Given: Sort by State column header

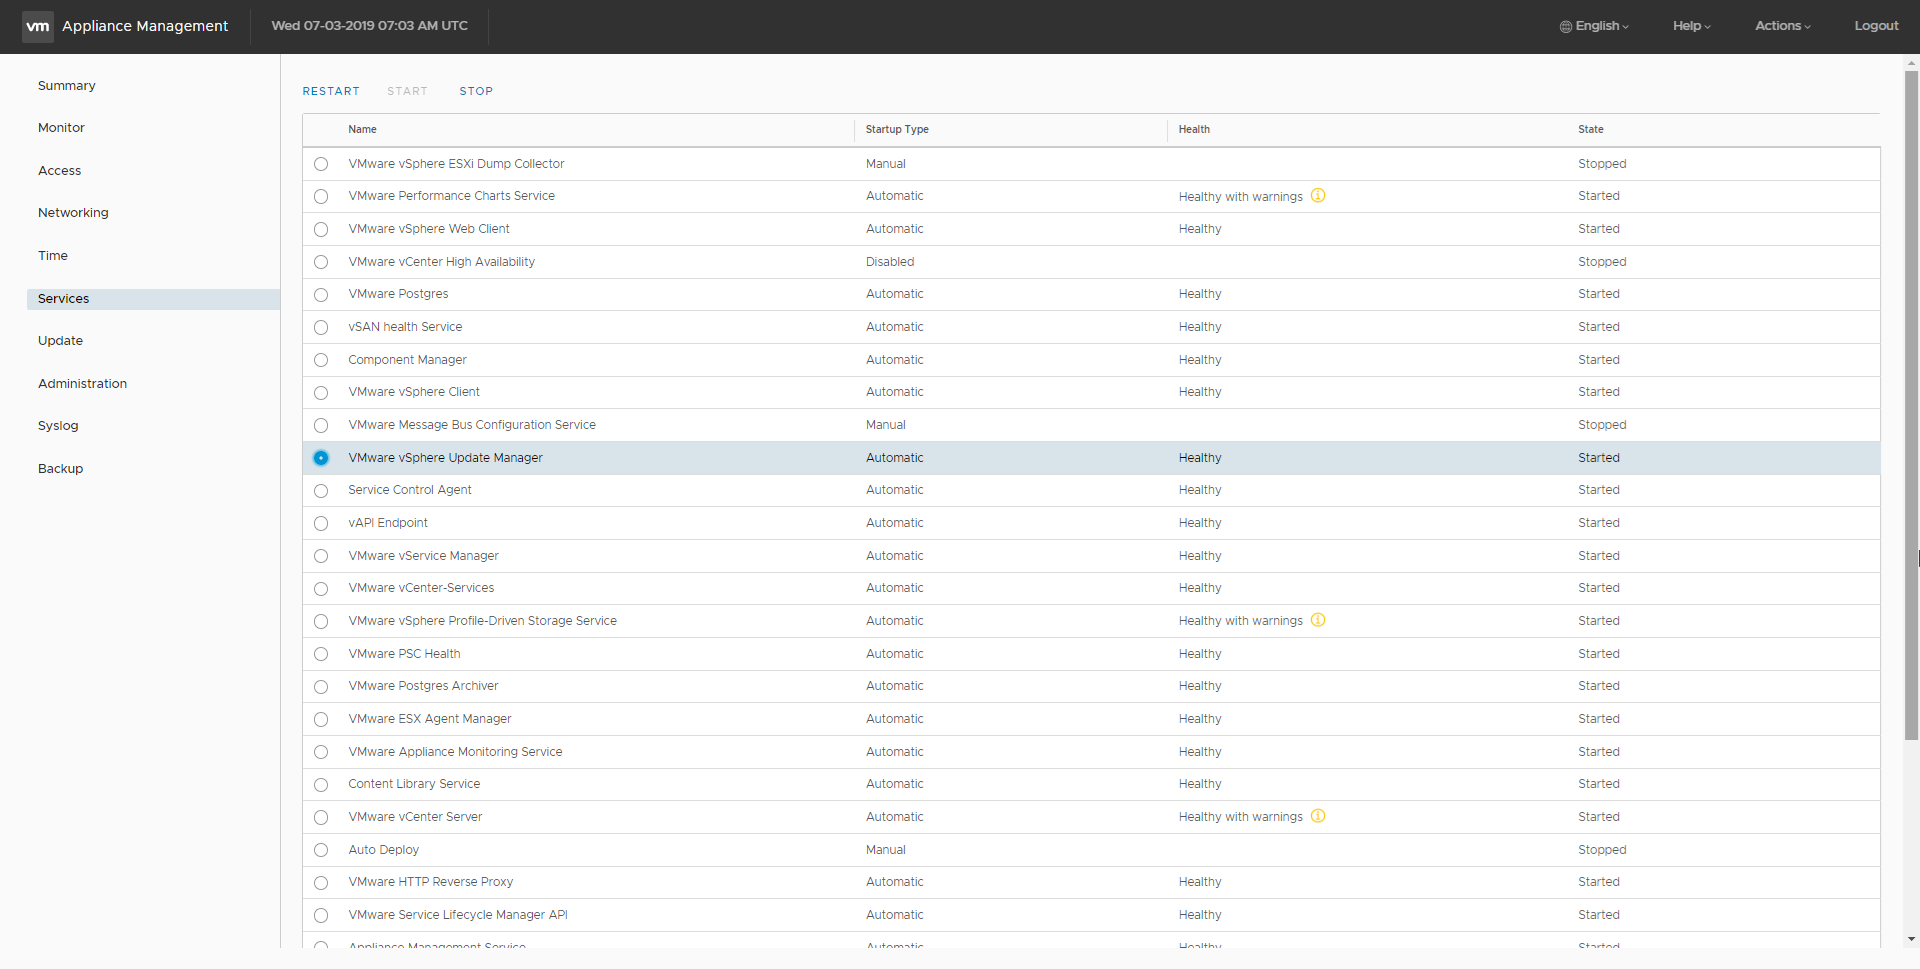Looking at the screenshot, I should [x=1591, y=130].
